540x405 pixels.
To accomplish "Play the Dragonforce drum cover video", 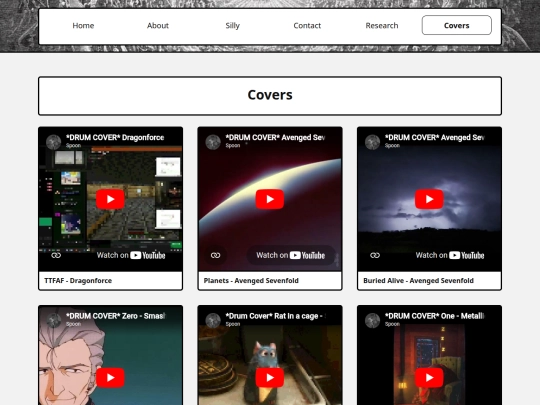I will (110, 199).
